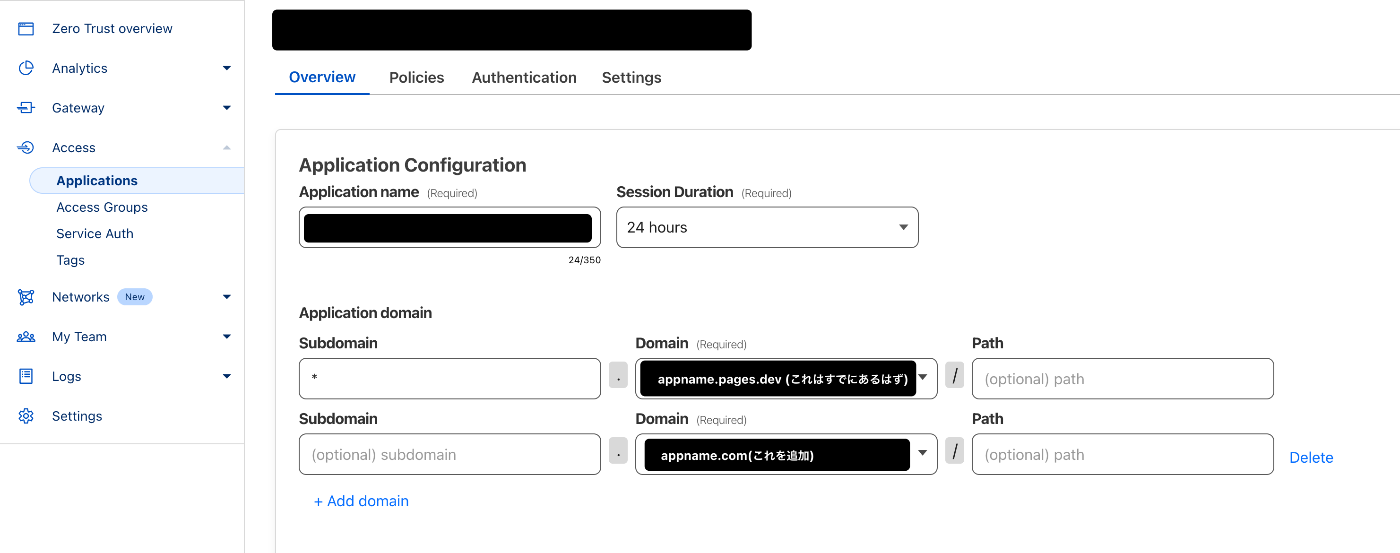
Task: Click the Add domain link
Action: pos(361,501)
